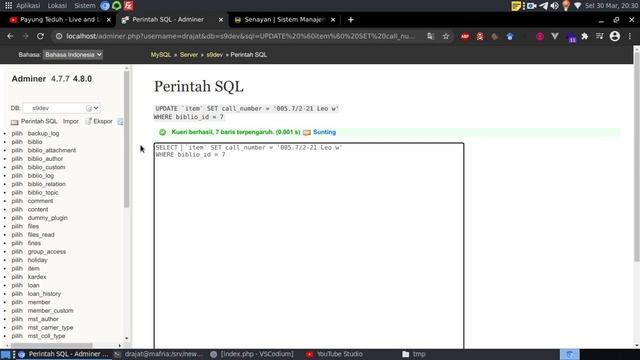Reload the Adminer page
This screenshot has height=360, width=640.
tap(40, 36)
